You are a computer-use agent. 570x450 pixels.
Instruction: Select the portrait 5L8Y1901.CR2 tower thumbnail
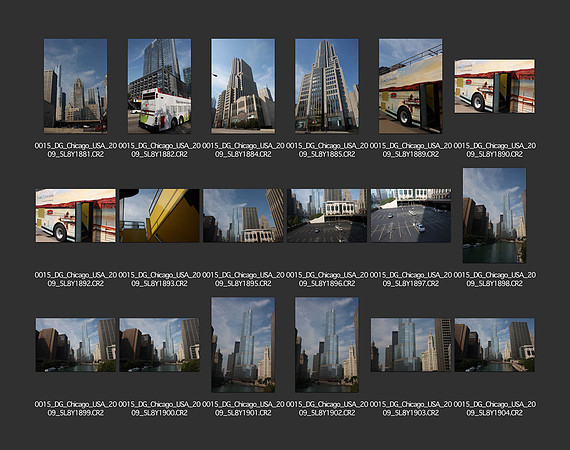click(x=243, y=345)
